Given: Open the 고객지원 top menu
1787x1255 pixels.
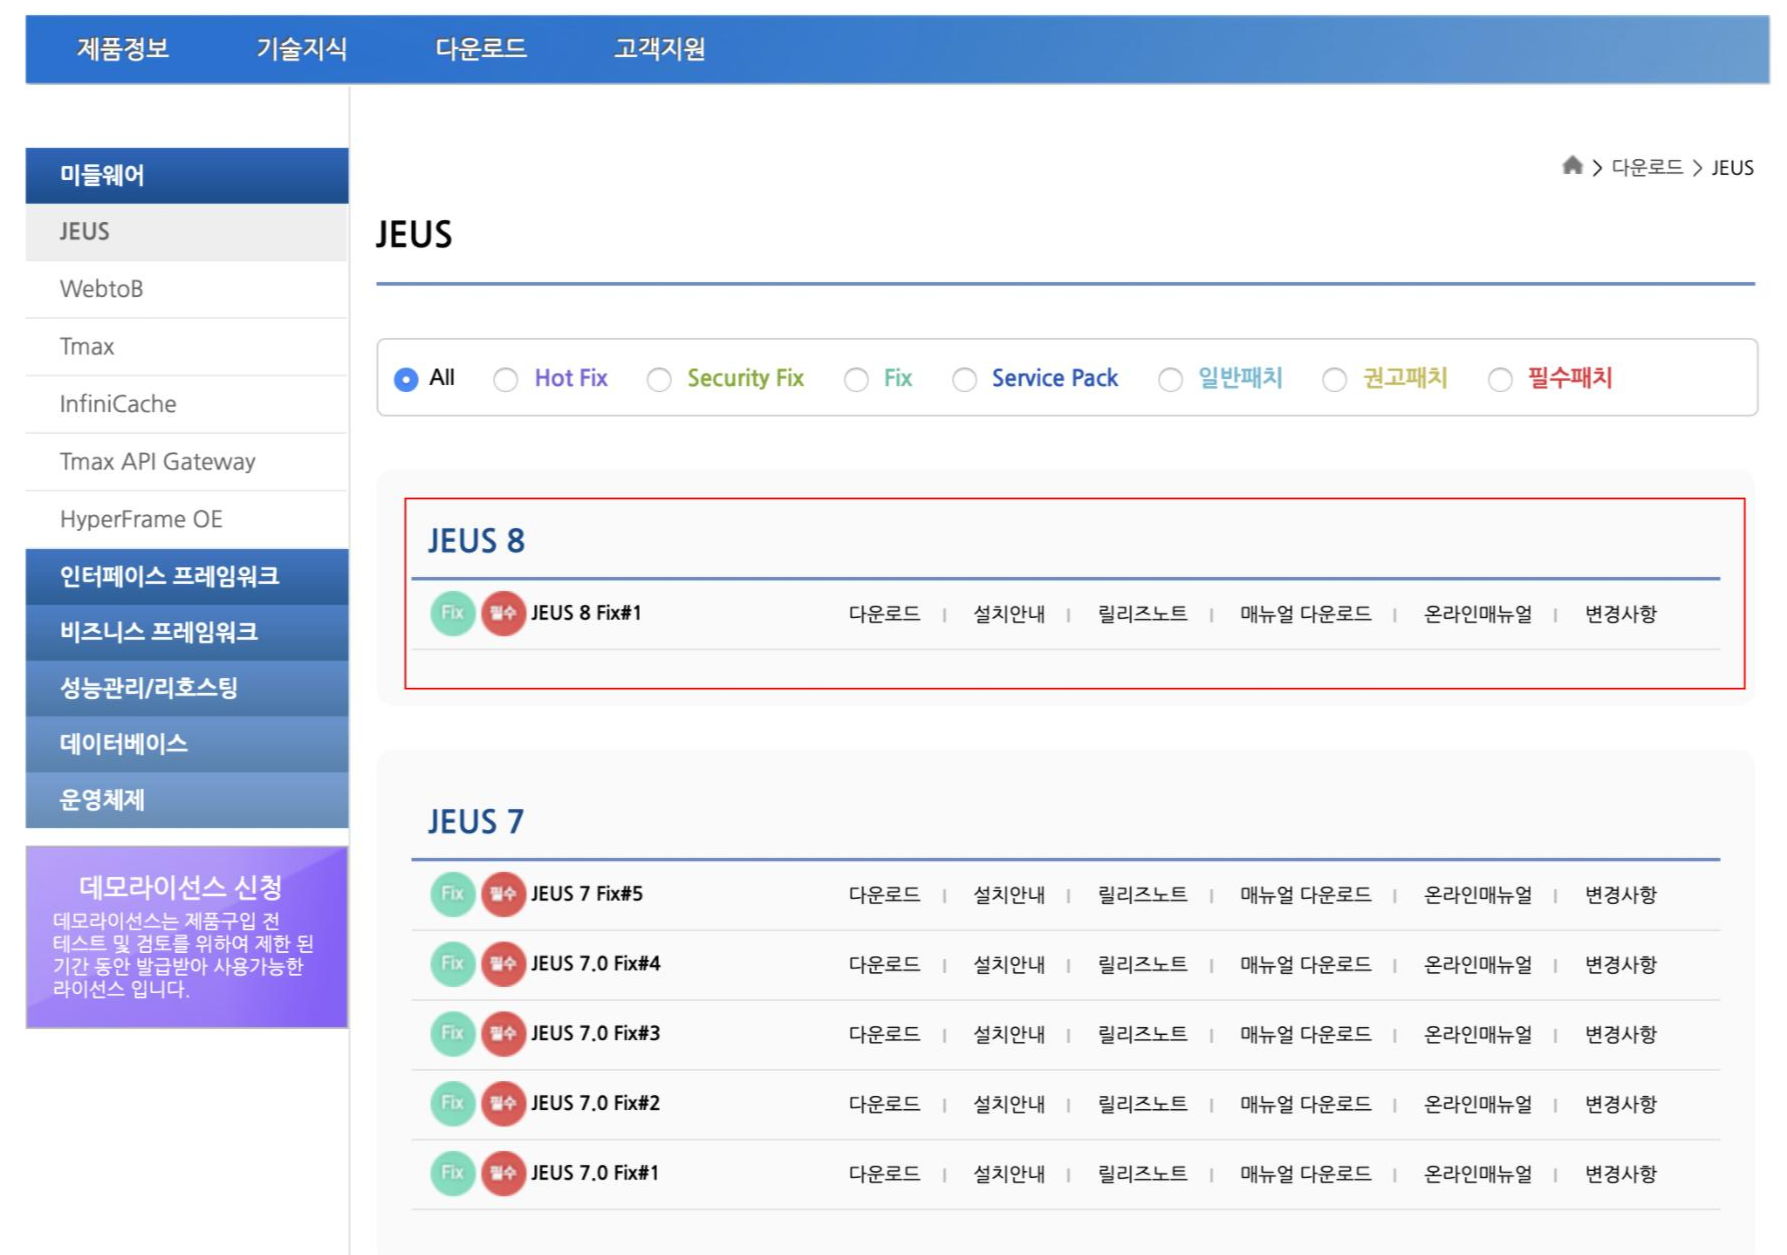Looking at the screenshot, I should 660,48.
